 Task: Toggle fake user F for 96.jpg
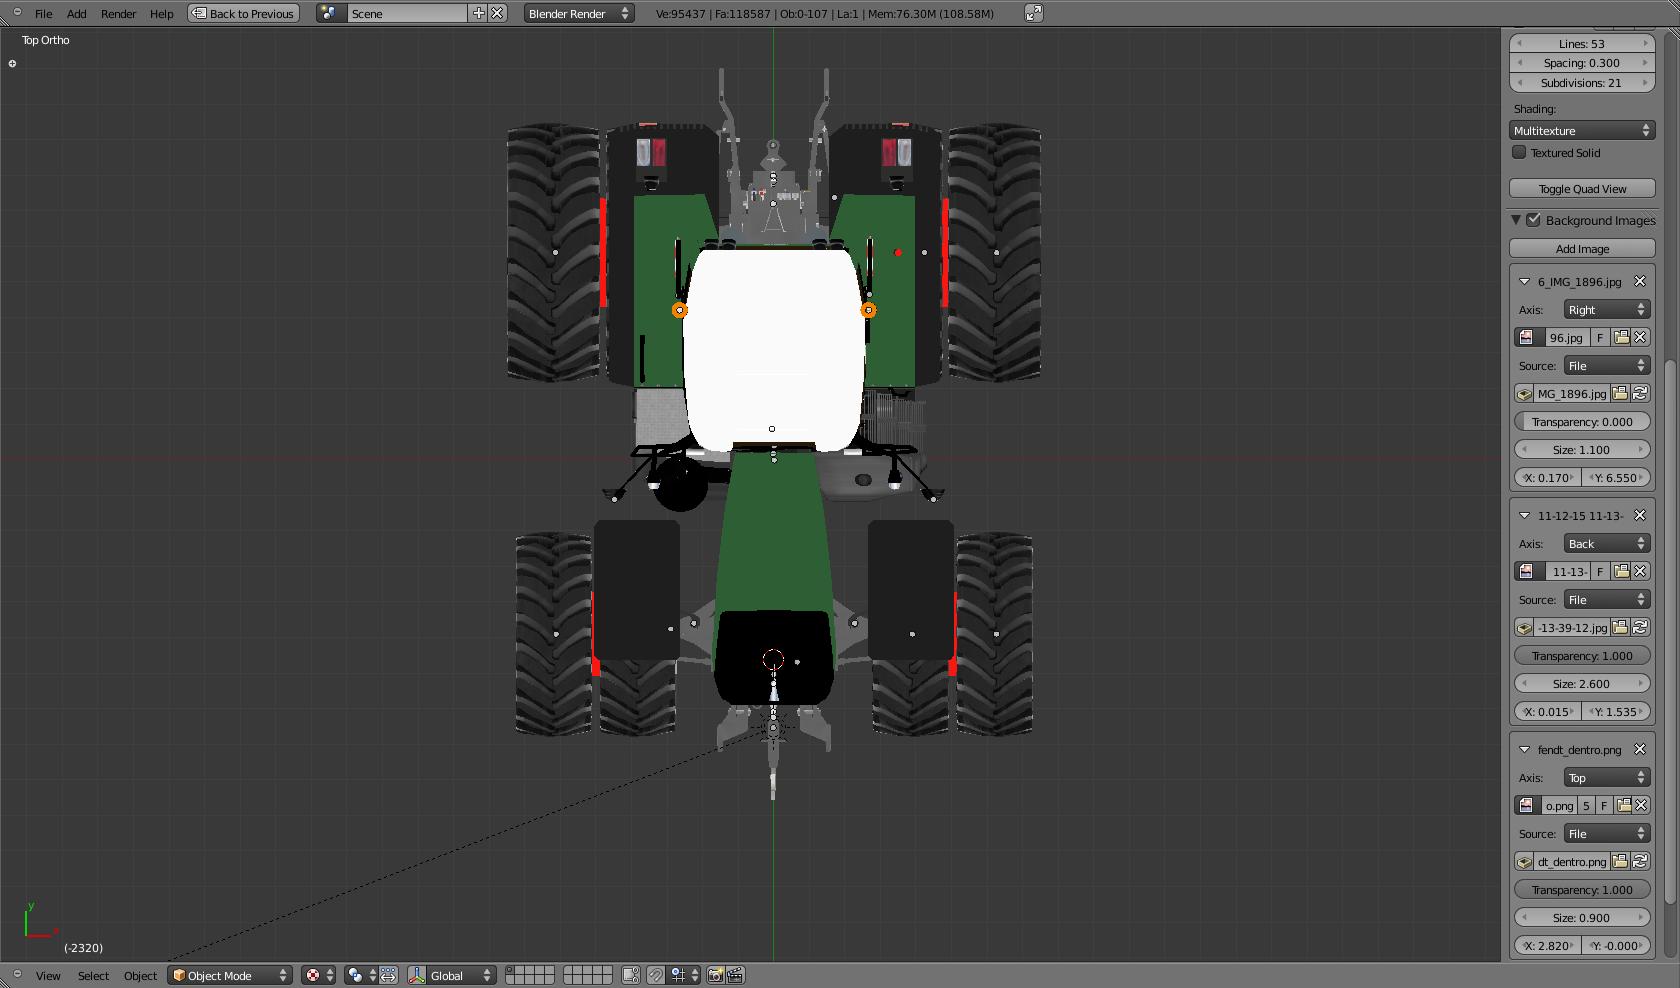pos(1600,338)
